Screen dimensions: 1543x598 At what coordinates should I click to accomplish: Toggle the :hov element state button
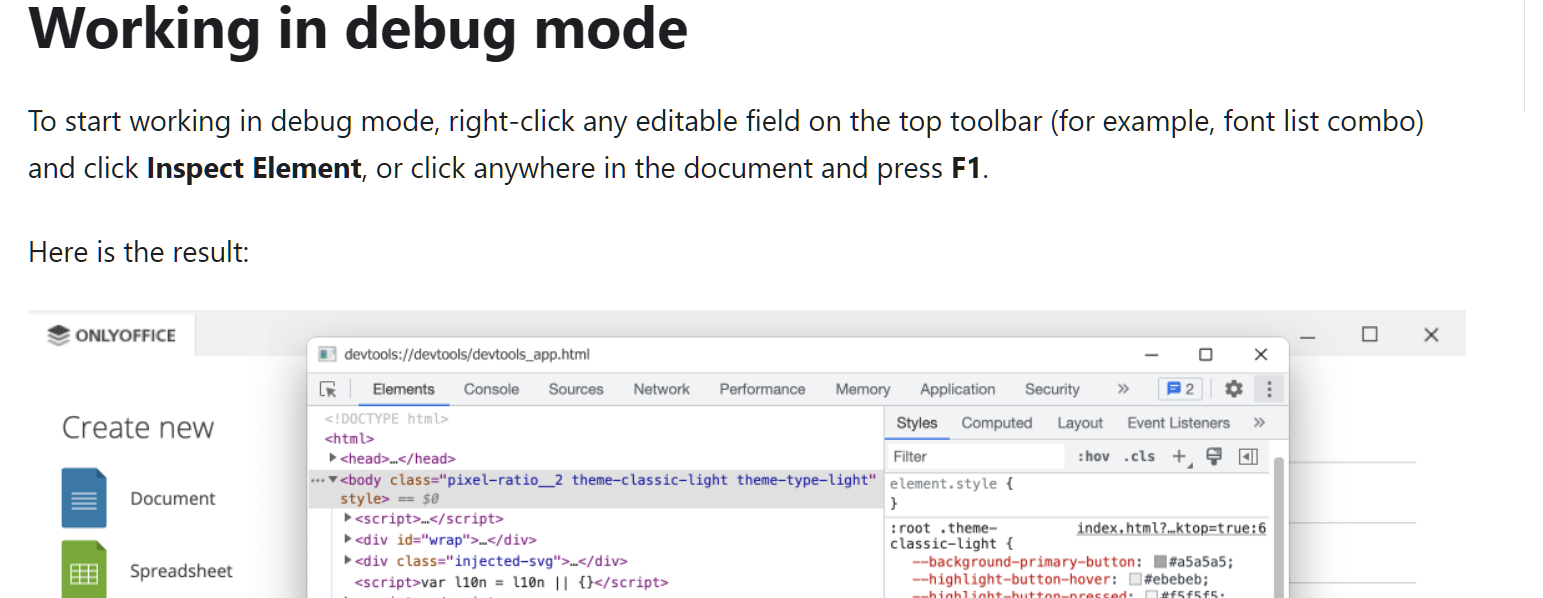(1093, 456)
